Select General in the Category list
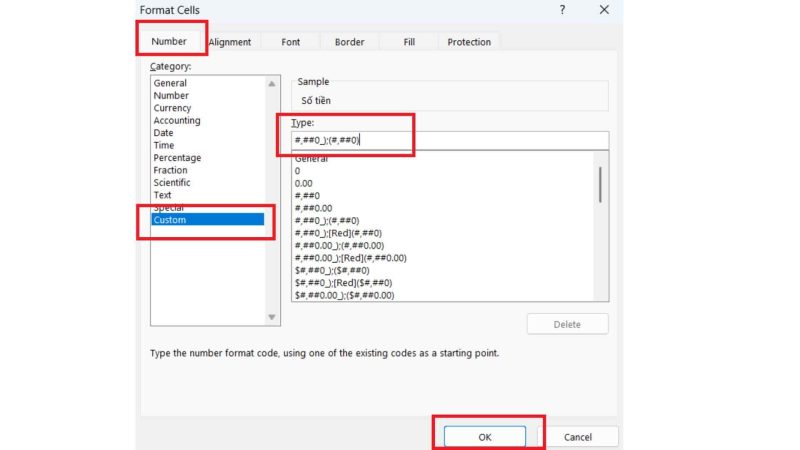Viewport: 800px width, 450px height. (x=208, y=83)
